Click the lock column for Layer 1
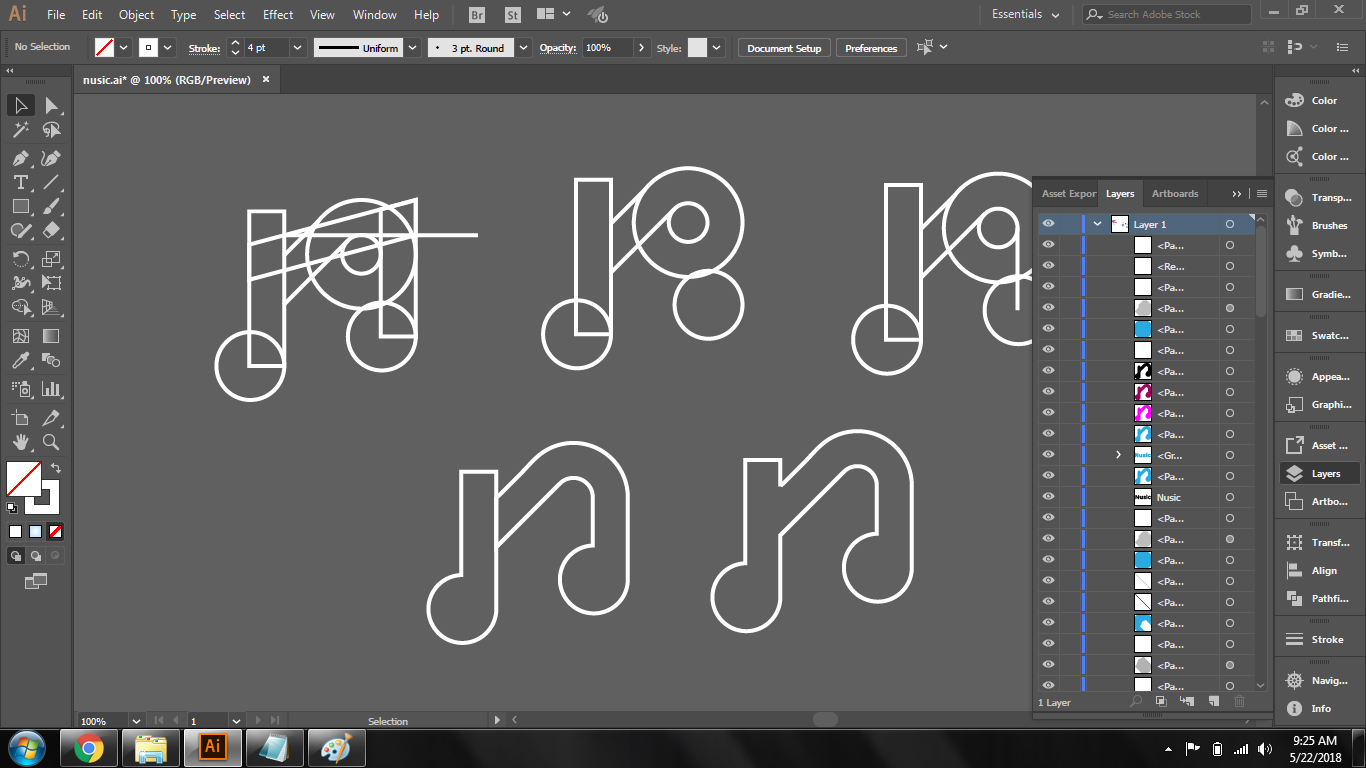The height and width of the screenshot is (768, 1366). pyautogui.click(x=1070, y=224)
